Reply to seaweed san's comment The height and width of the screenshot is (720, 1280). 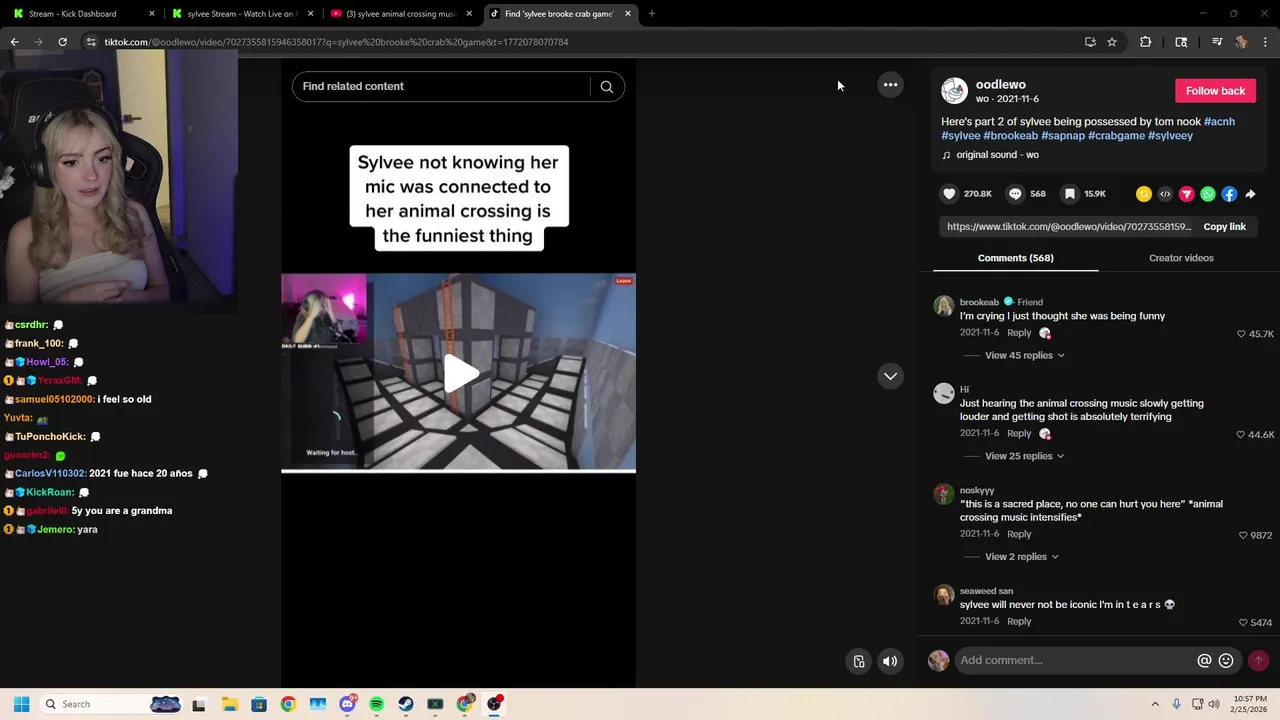coord(1019,621)
